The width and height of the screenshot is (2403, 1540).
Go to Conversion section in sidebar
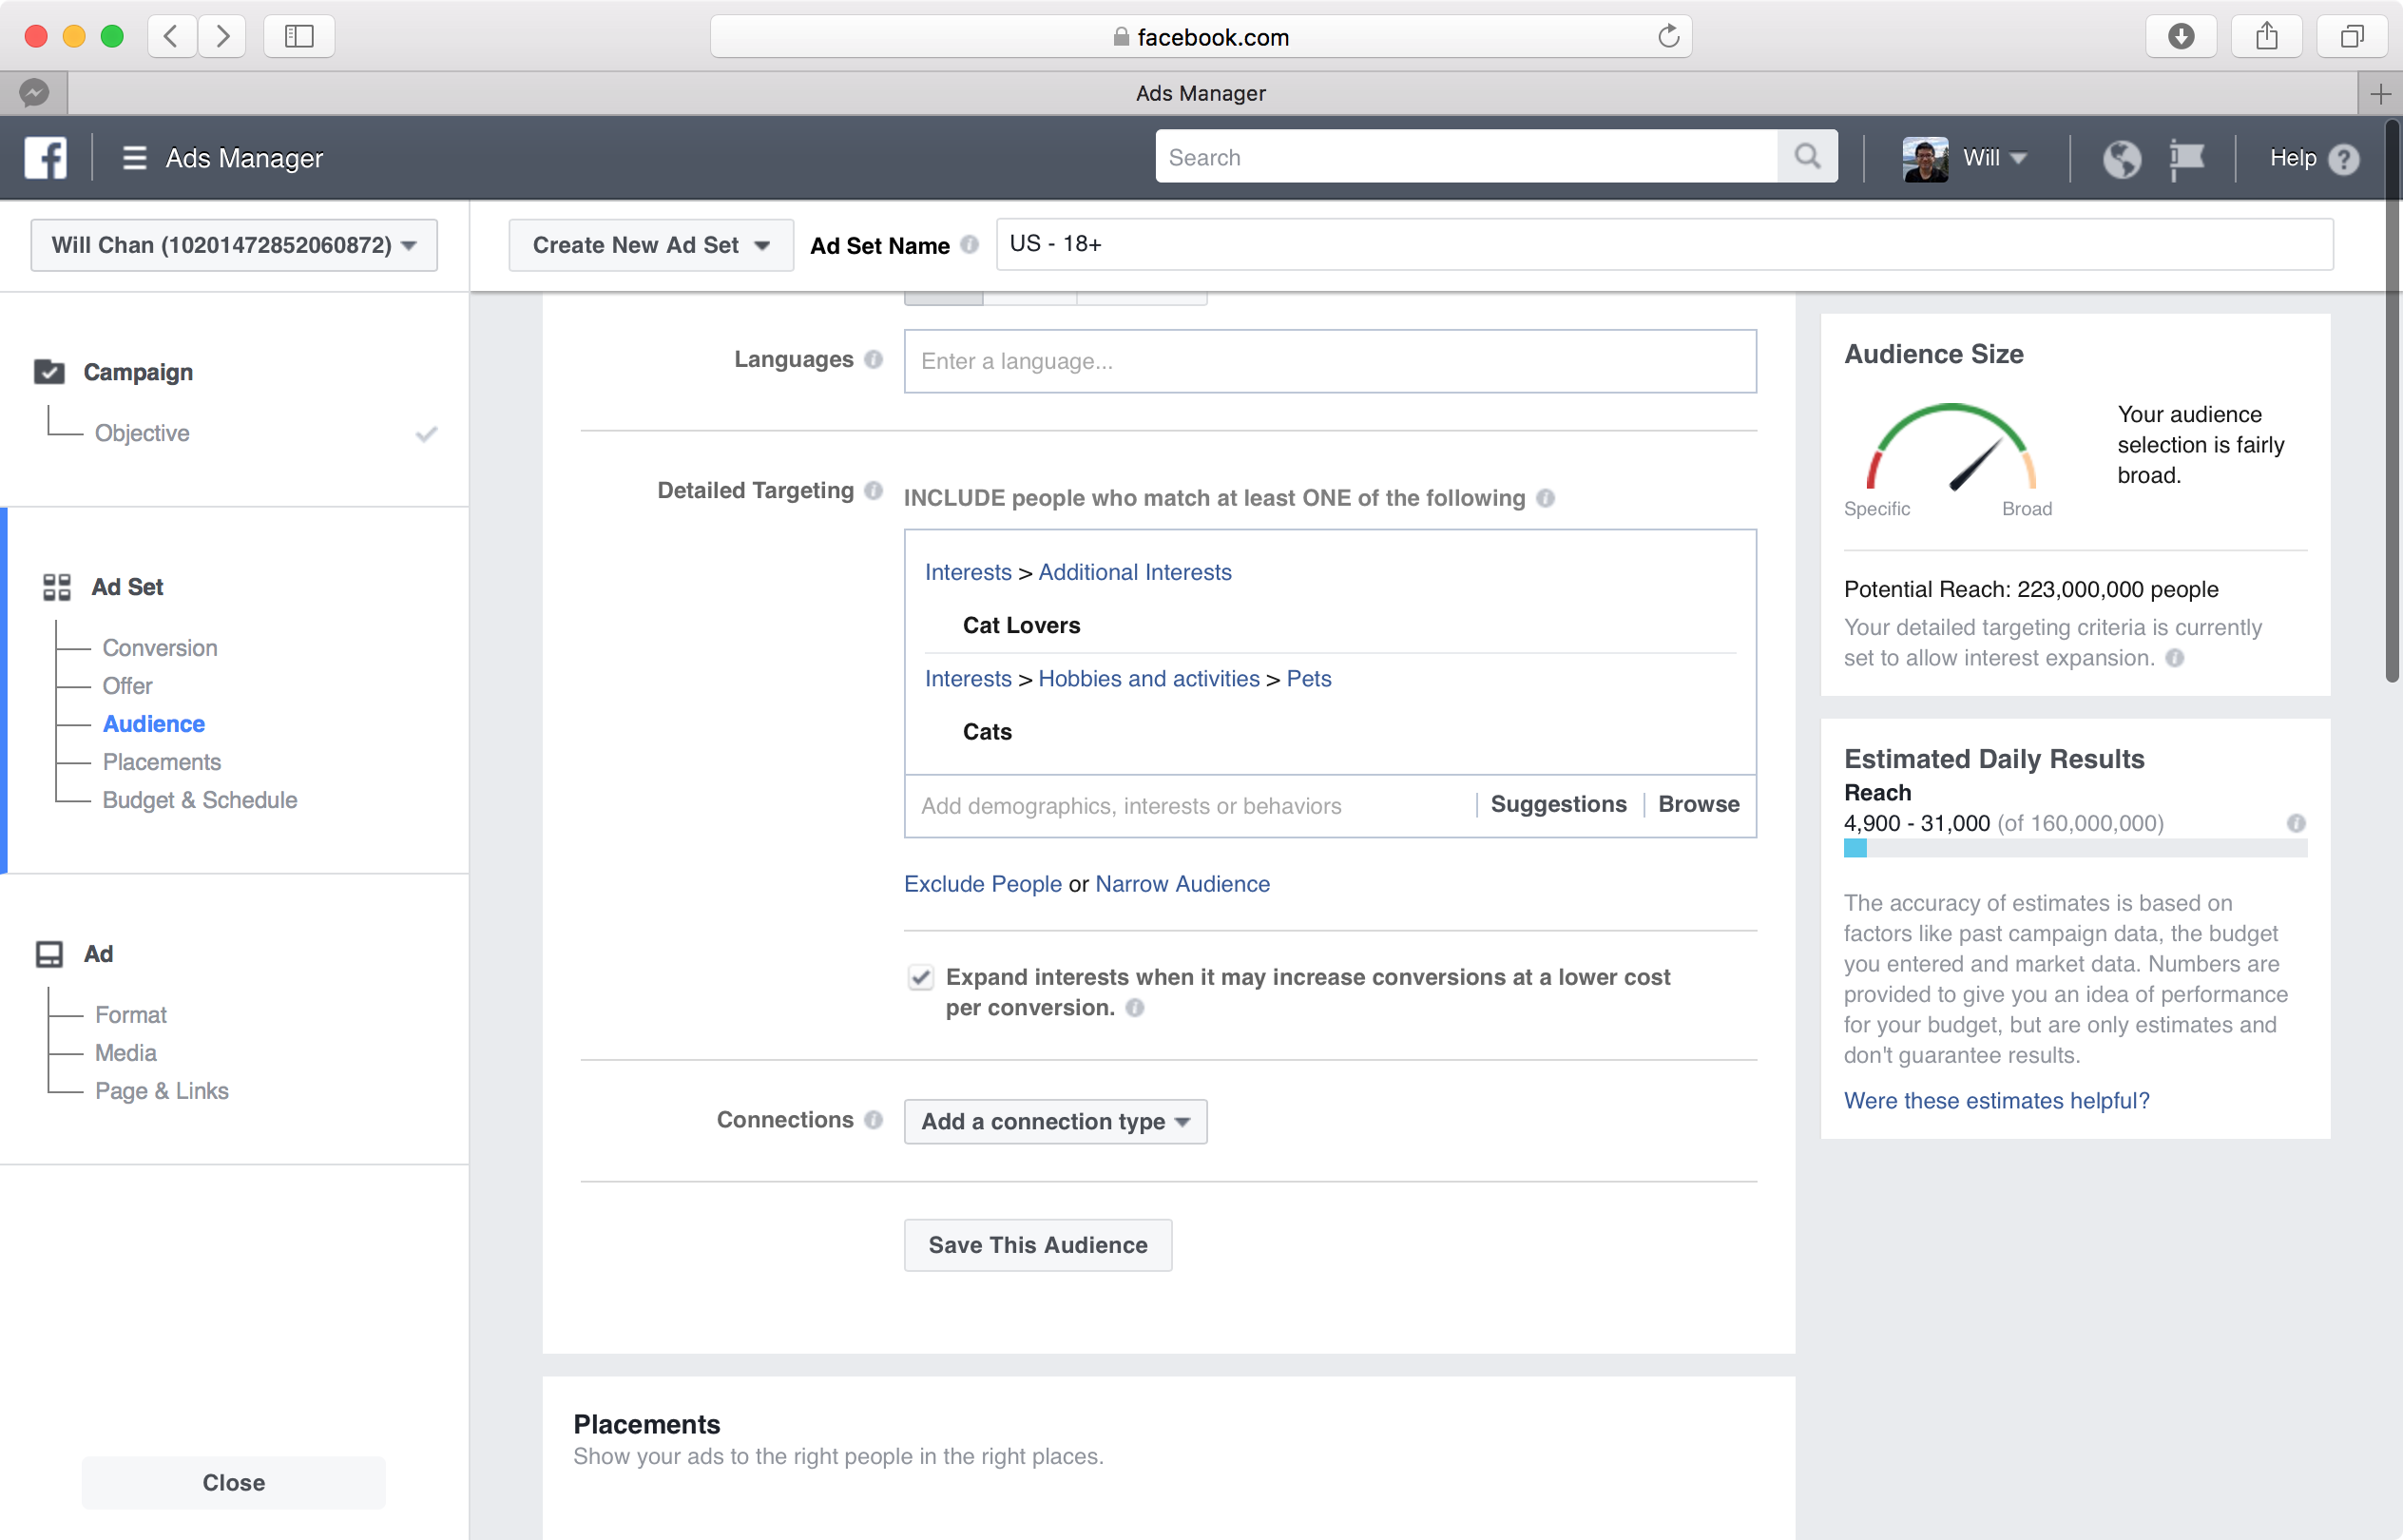point(160,648)
